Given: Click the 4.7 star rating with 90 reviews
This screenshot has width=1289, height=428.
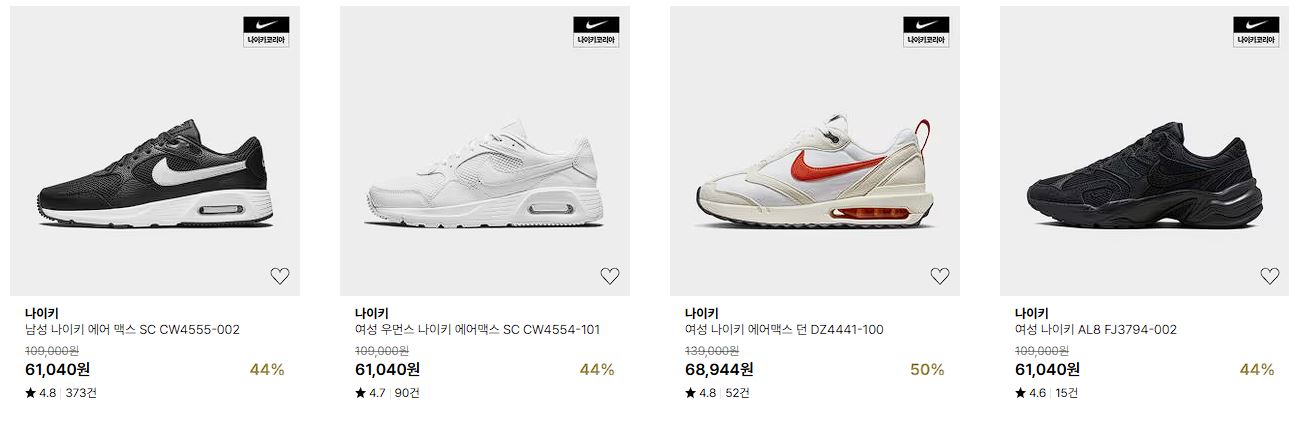Looking at the screenshot, I should pyautogui.click(x=388, y=393).
